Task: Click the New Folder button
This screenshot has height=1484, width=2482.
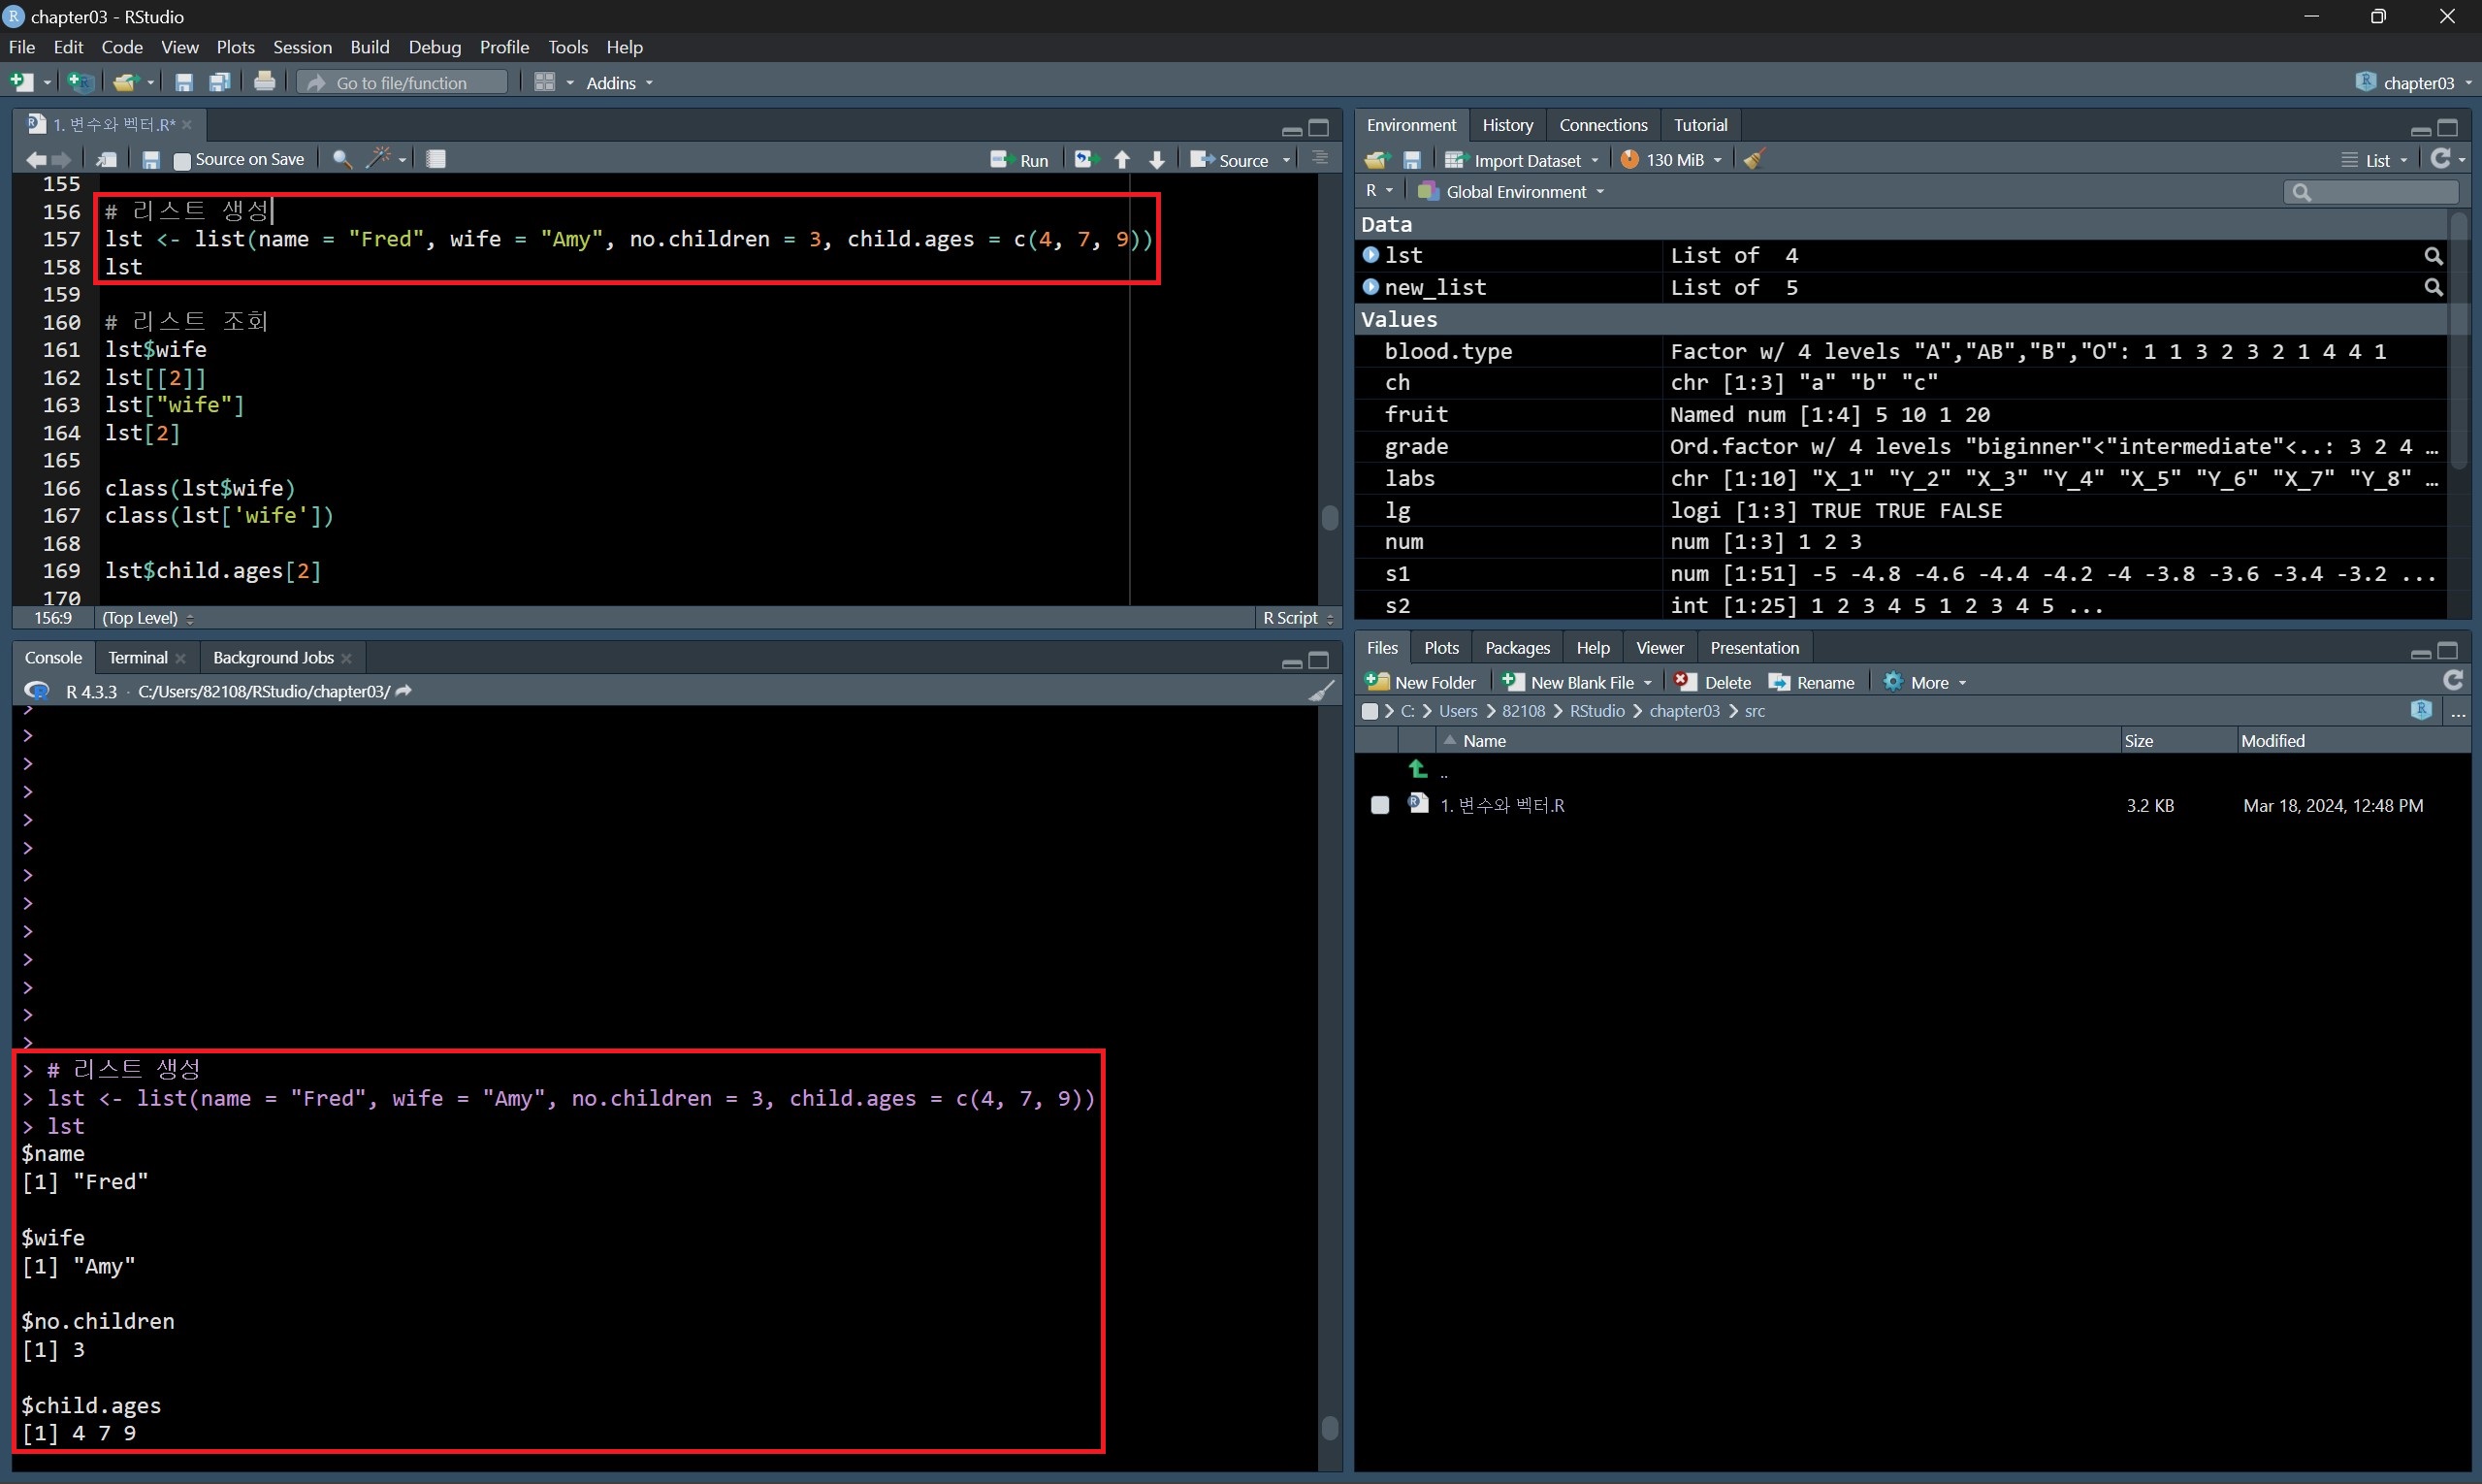Action: 1421,683
